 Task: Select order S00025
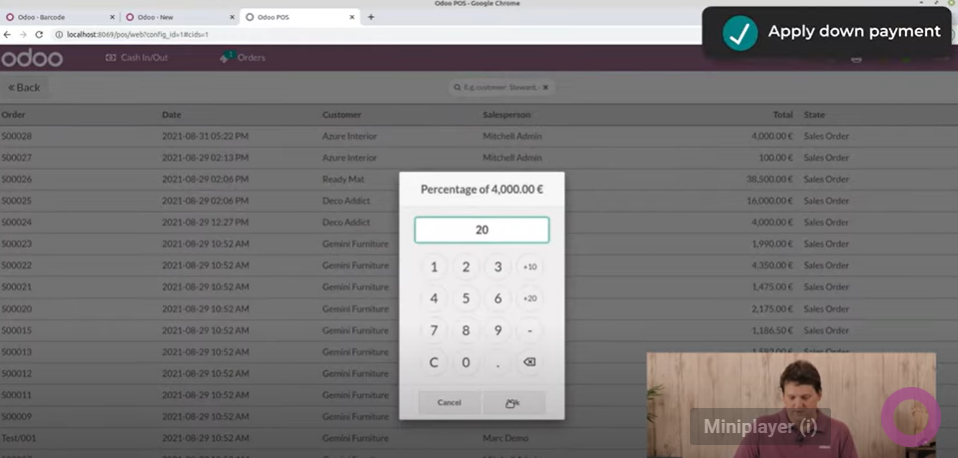pos(479,201)
